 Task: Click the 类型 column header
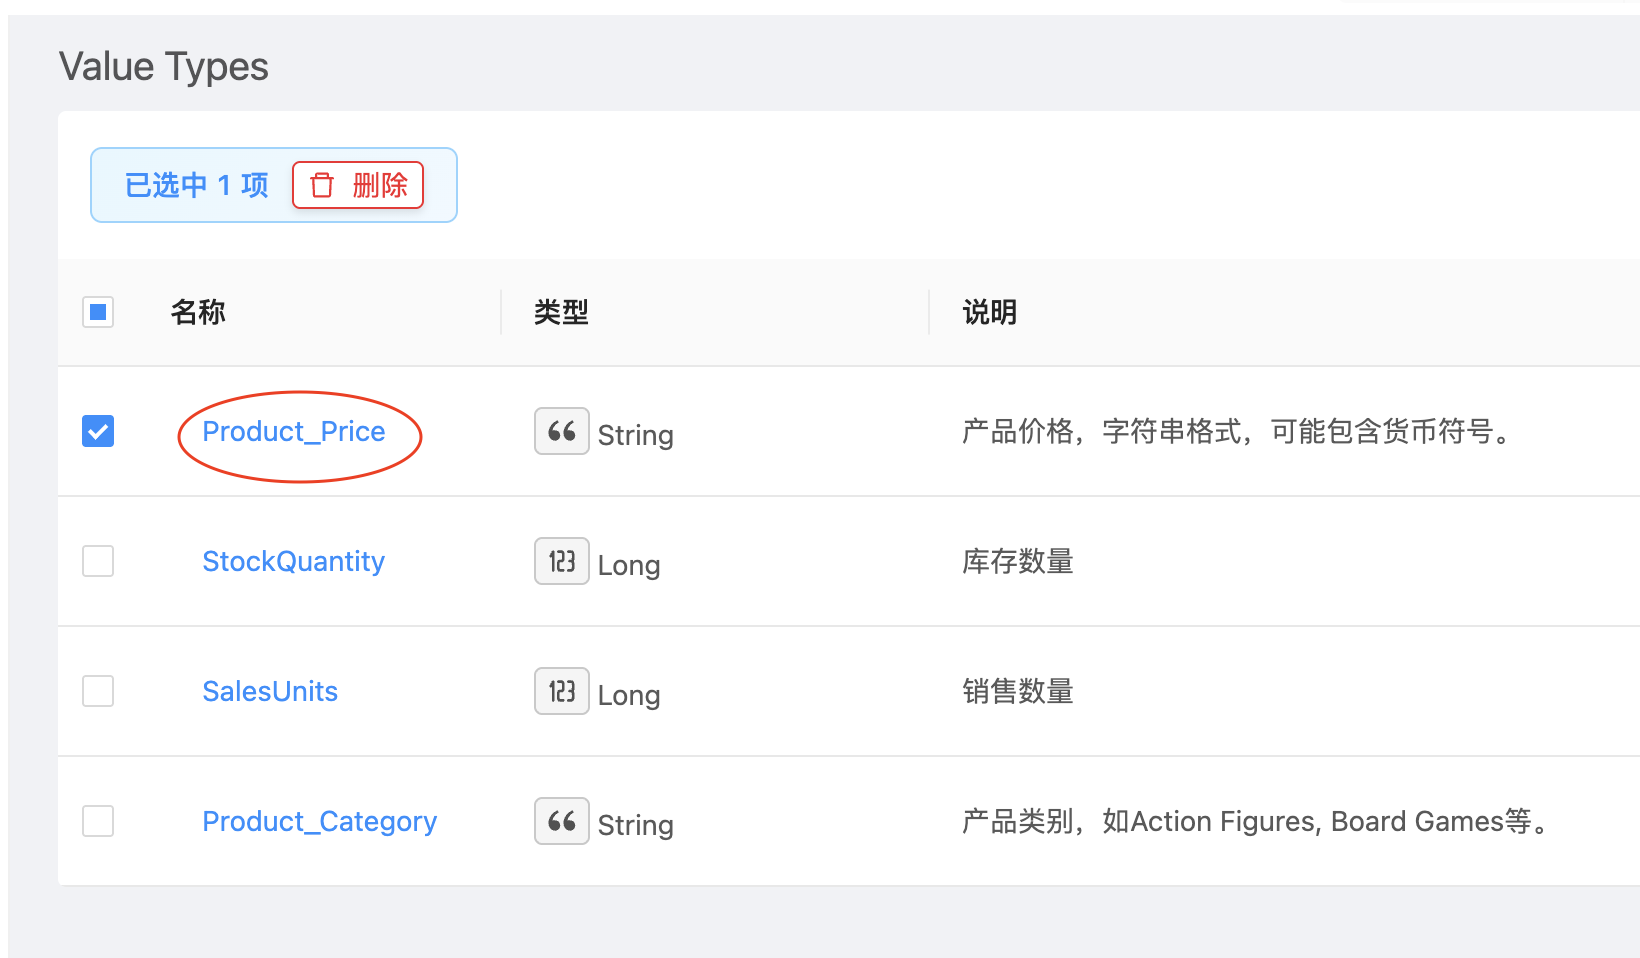[561, 312]
